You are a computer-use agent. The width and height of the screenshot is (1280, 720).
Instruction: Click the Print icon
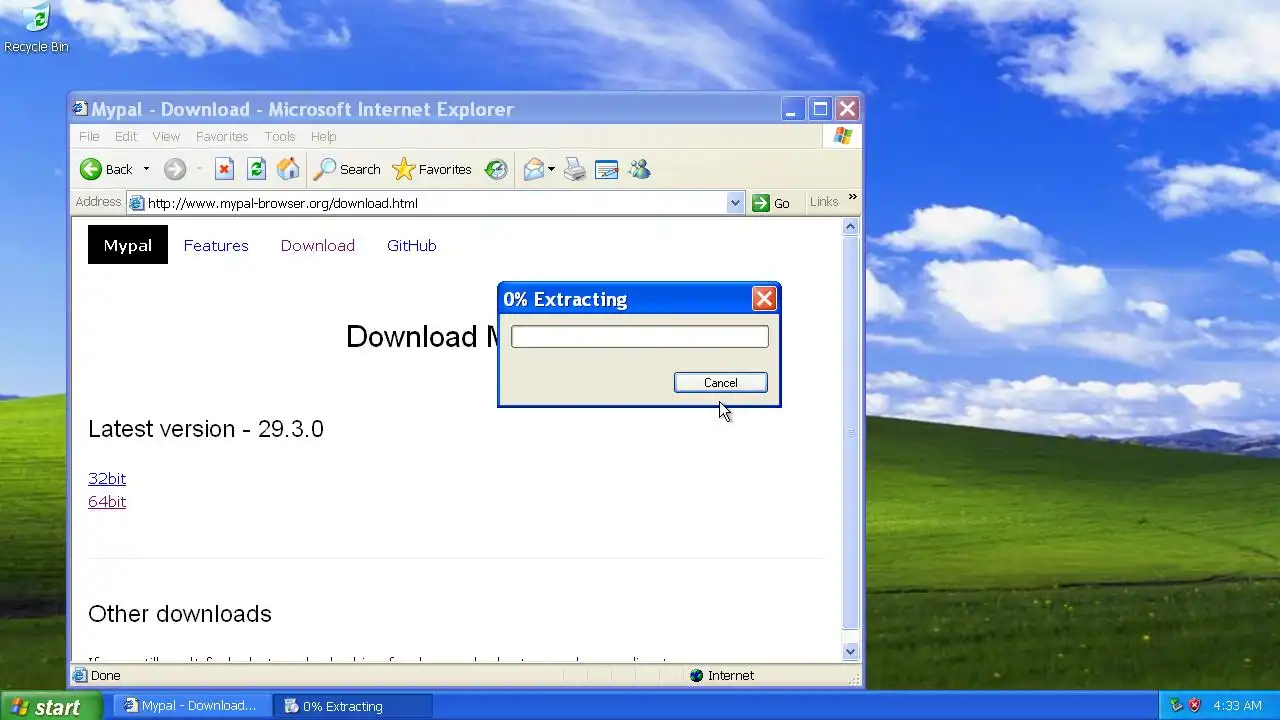575,169
